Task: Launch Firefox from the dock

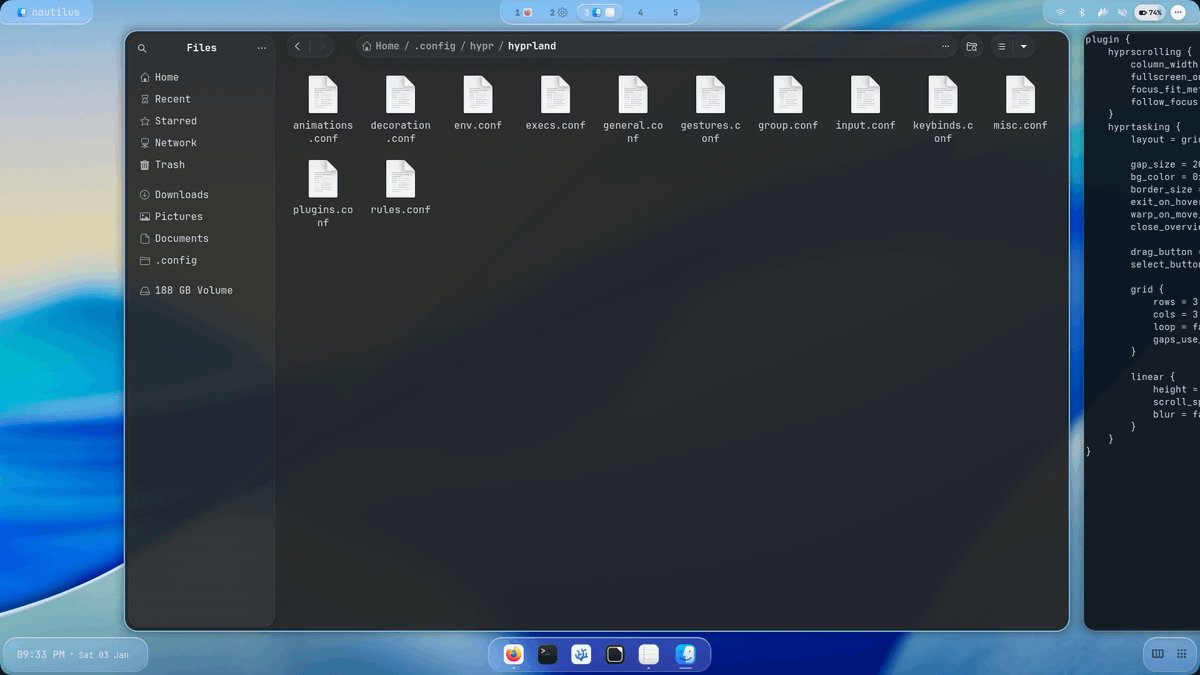Action: 514,654
